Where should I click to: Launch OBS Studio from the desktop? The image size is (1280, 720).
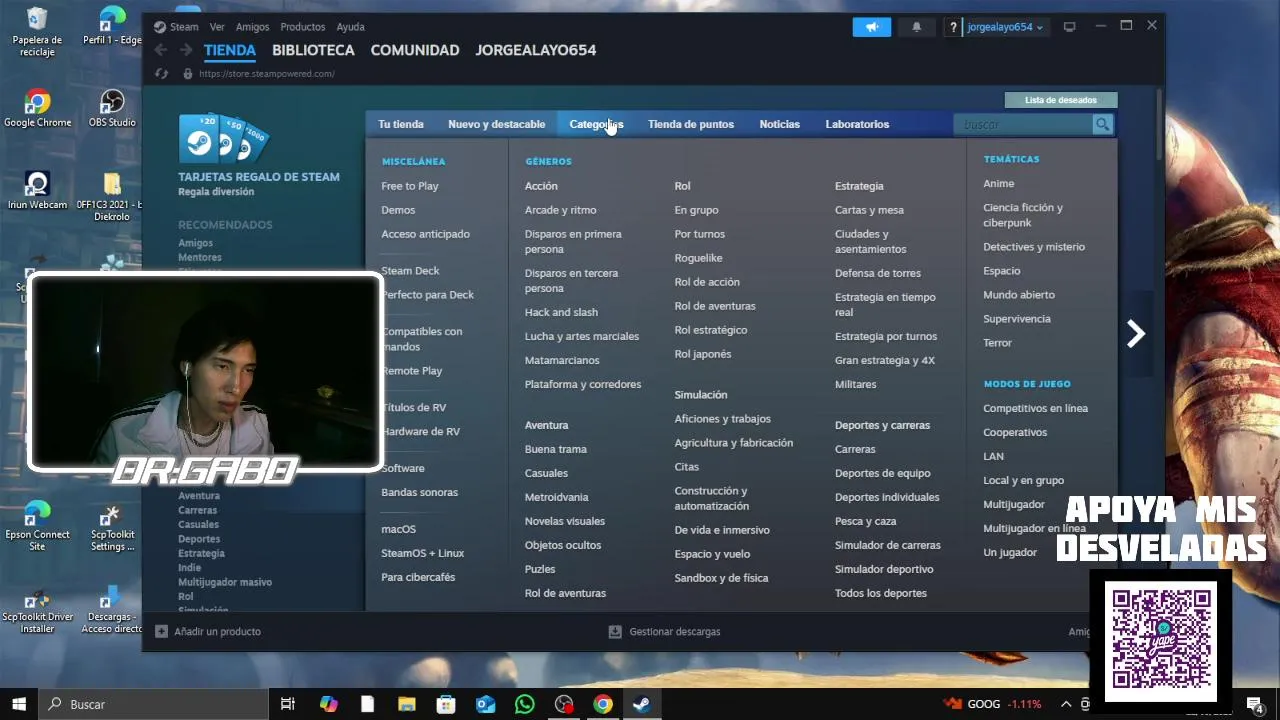click(112, 109)
